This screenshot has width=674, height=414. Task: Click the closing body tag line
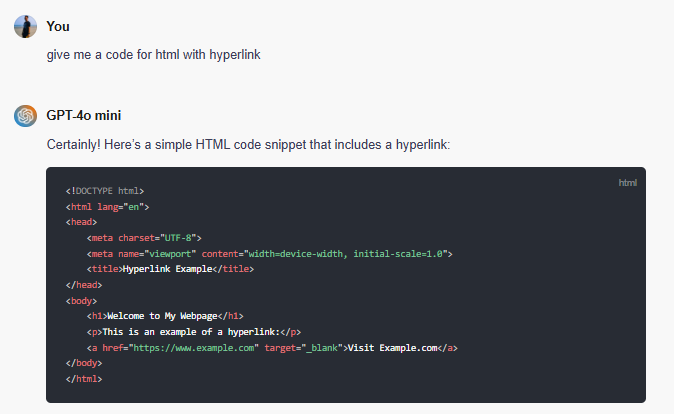(x=84, y=363)
